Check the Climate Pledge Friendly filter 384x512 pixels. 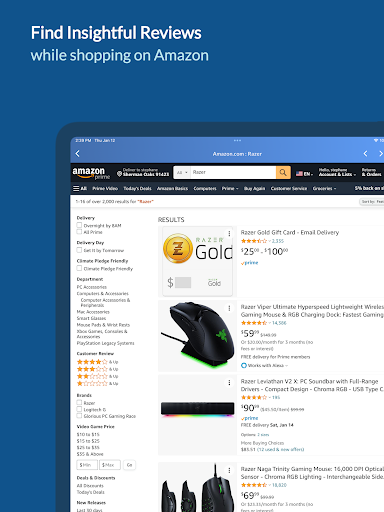pos(79,268)
